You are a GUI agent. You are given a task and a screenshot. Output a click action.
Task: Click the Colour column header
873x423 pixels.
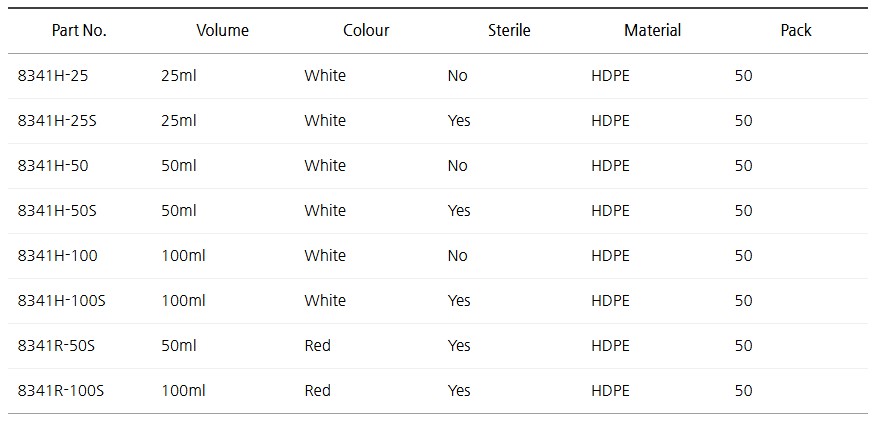[x=366, y=30]
